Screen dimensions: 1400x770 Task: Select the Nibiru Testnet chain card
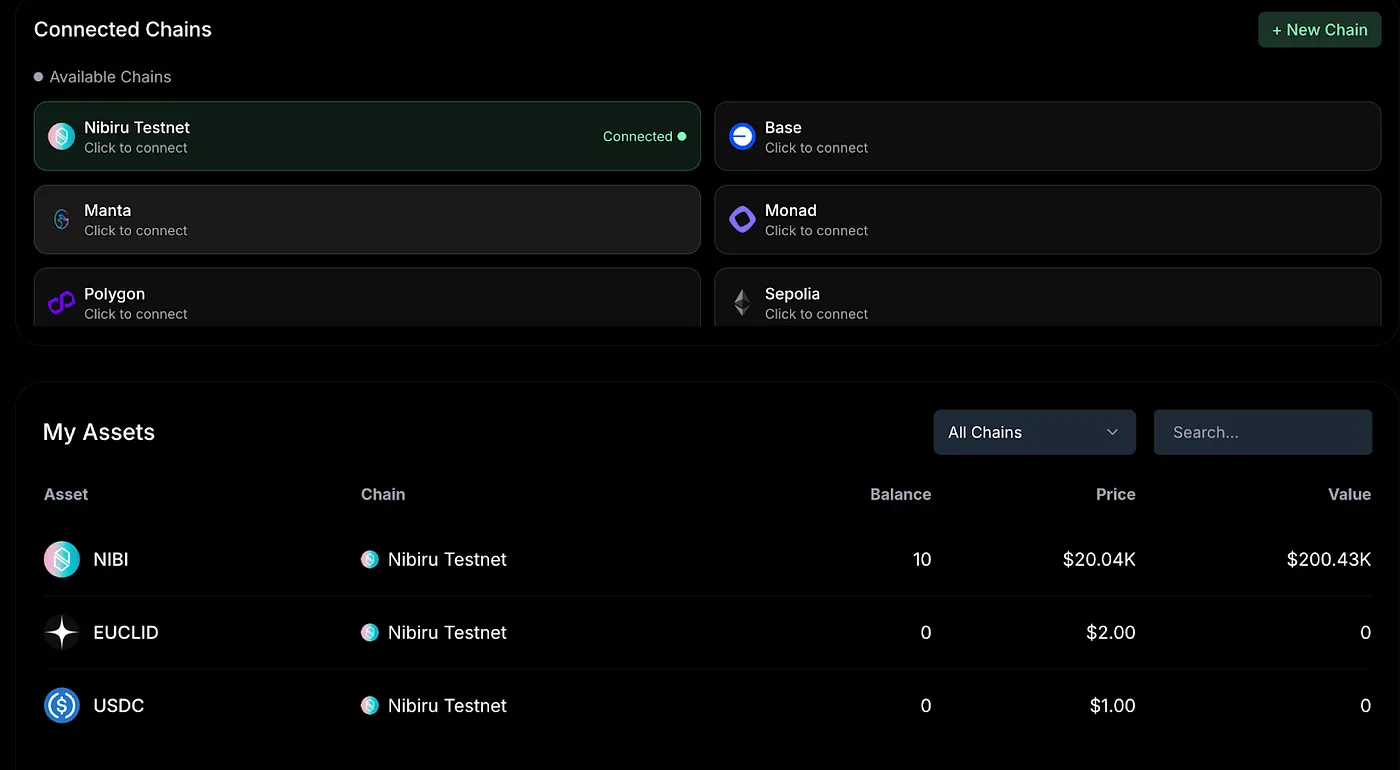coord(367,136)
